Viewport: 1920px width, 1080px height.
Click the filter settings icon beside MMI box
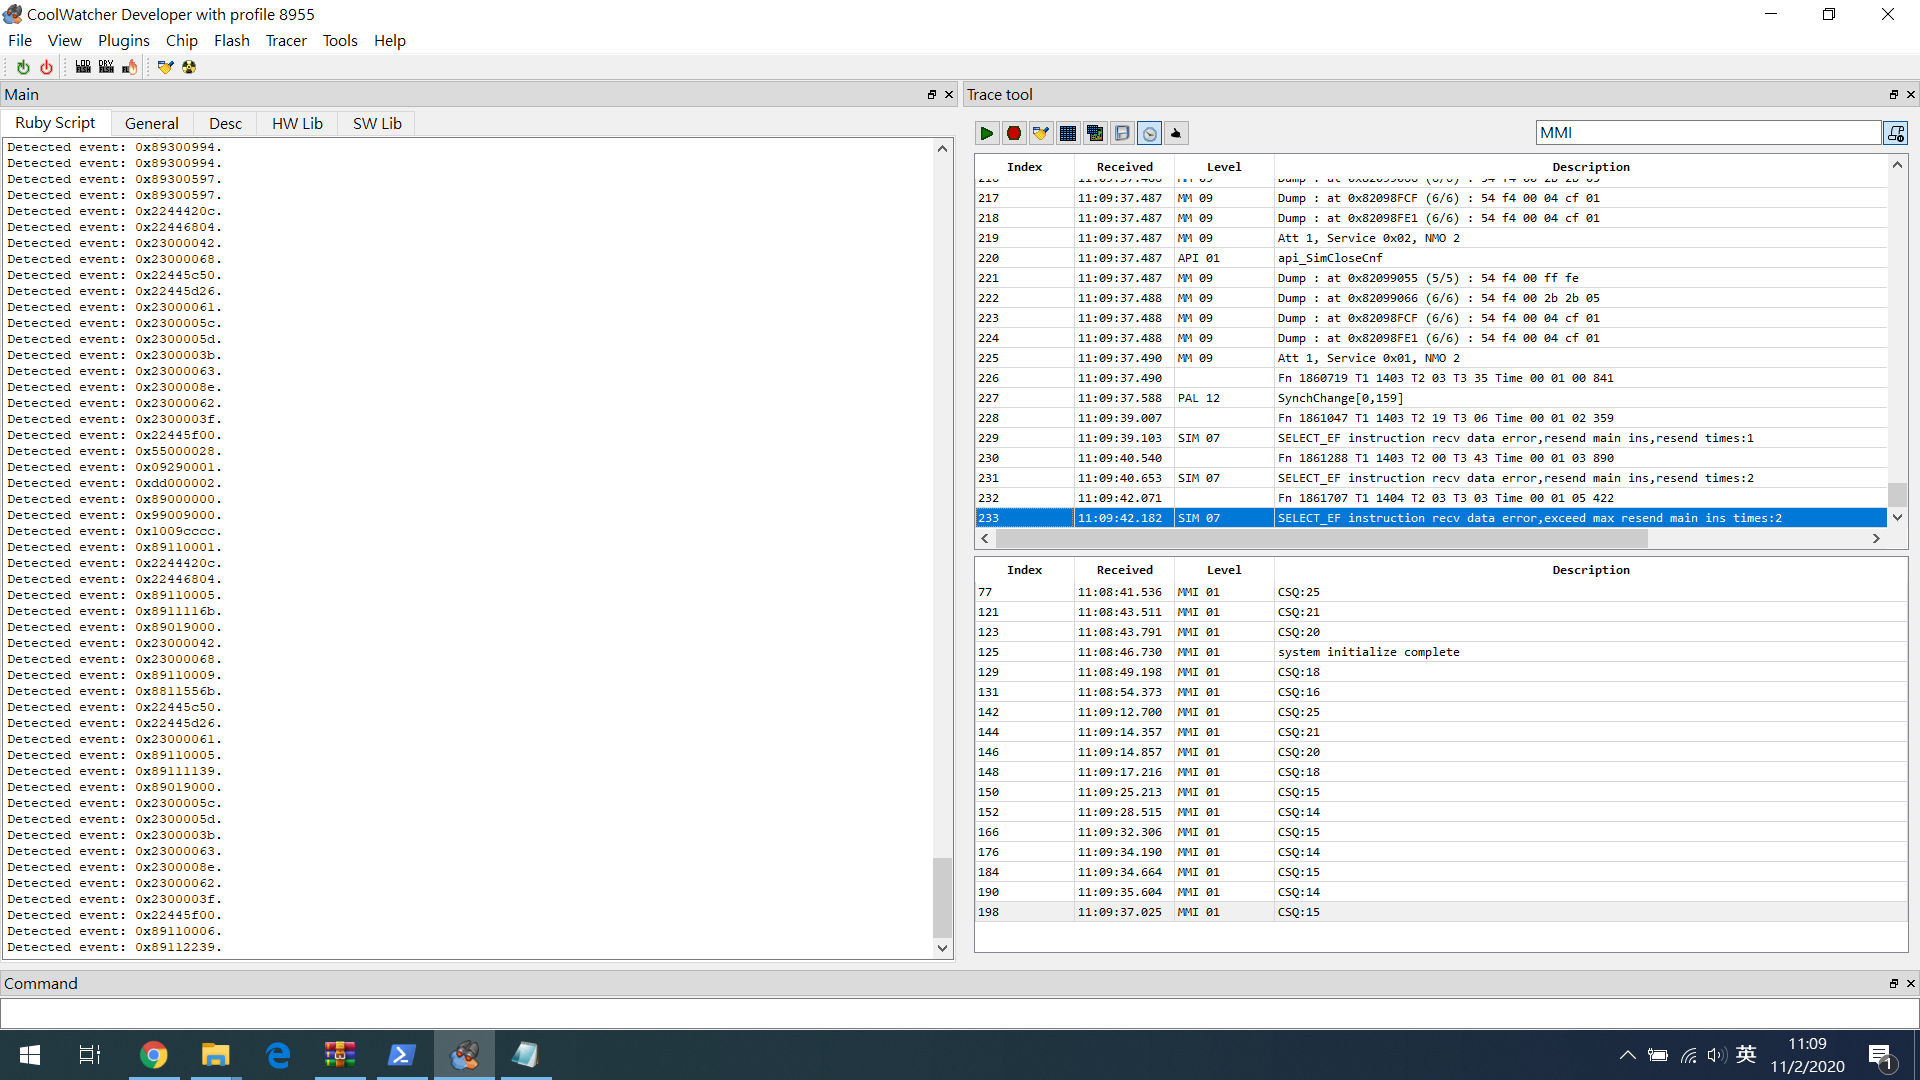[1896, 132]
